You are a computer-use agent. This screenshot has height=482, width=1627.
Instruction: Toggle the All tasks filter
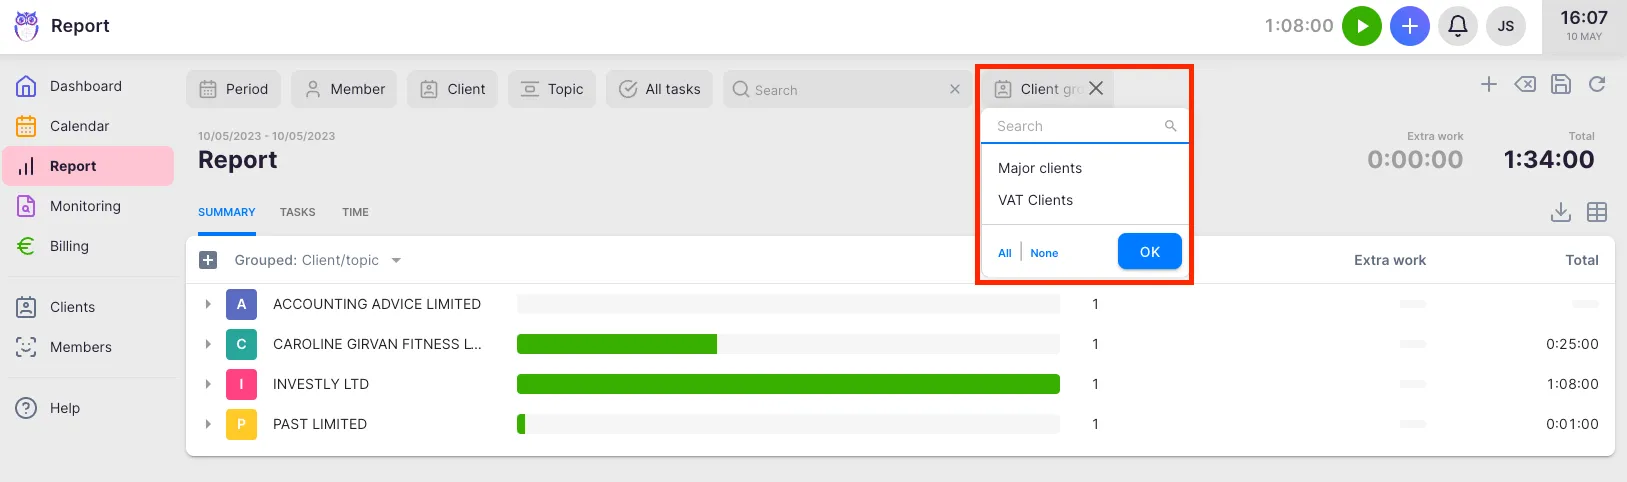660,89
